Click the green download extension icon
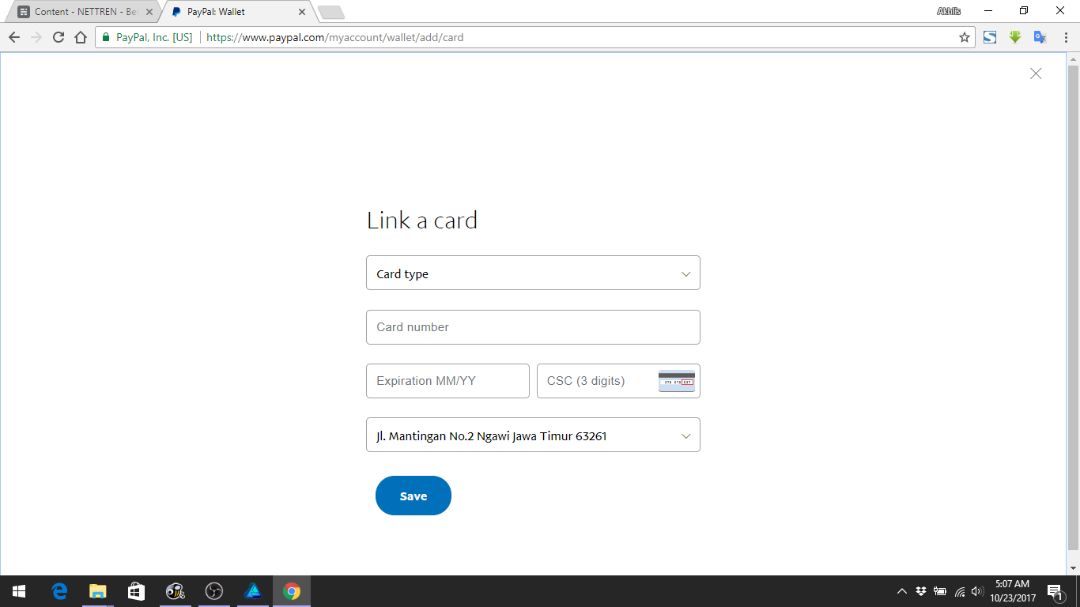Image resolution: width=1080 pixels, height=607 pixels. click(1015, 37)
